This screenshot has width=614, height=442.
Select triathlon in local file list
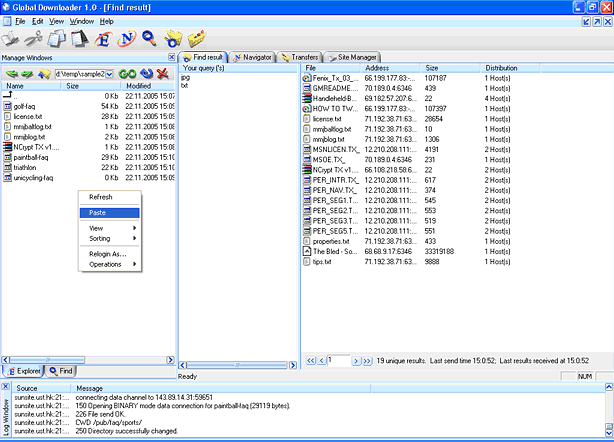point(25,168)
